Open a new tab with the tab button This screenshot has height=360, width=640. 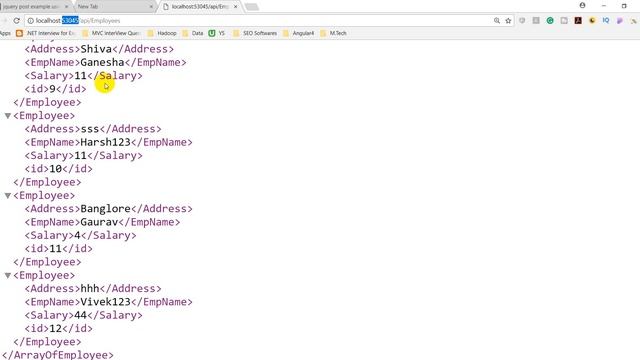[252, 7]
